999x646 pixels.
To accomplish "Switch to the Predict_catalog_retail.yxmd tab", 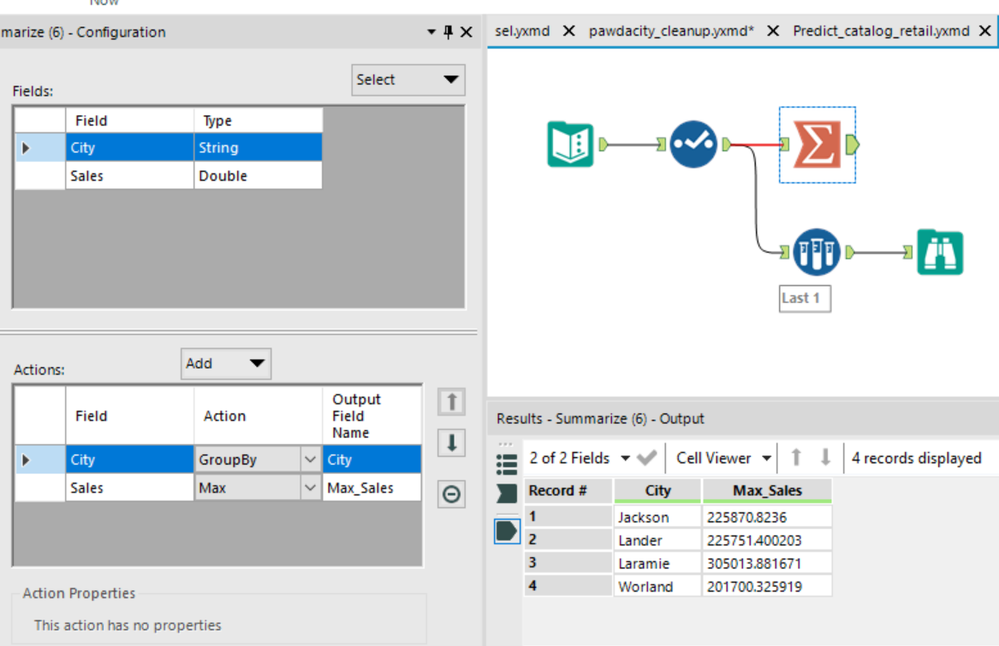I will pyautogui.click(x=881, y=31).
